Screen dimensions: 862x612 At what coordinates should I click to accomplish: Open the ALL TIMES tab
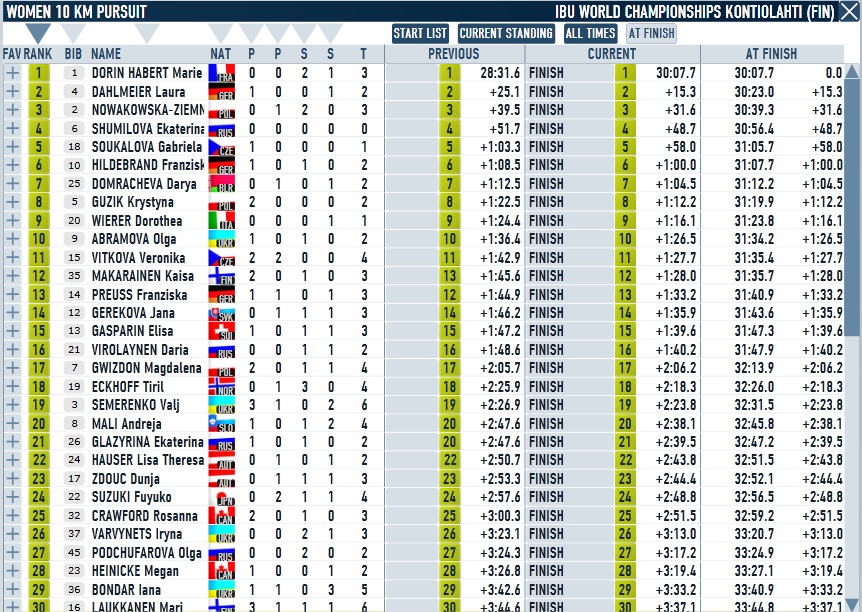590,34
